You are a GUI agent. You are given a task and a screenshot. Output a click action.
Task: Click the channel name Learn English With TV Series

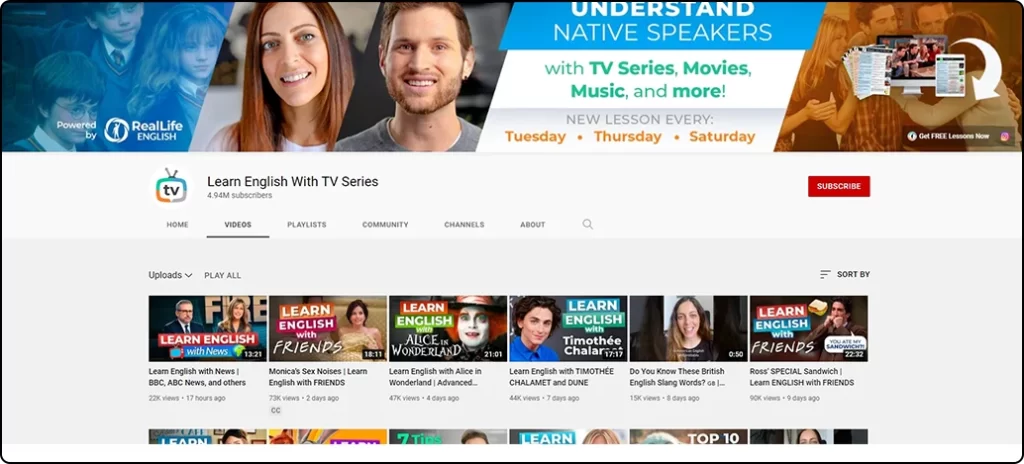click(293, 182)
